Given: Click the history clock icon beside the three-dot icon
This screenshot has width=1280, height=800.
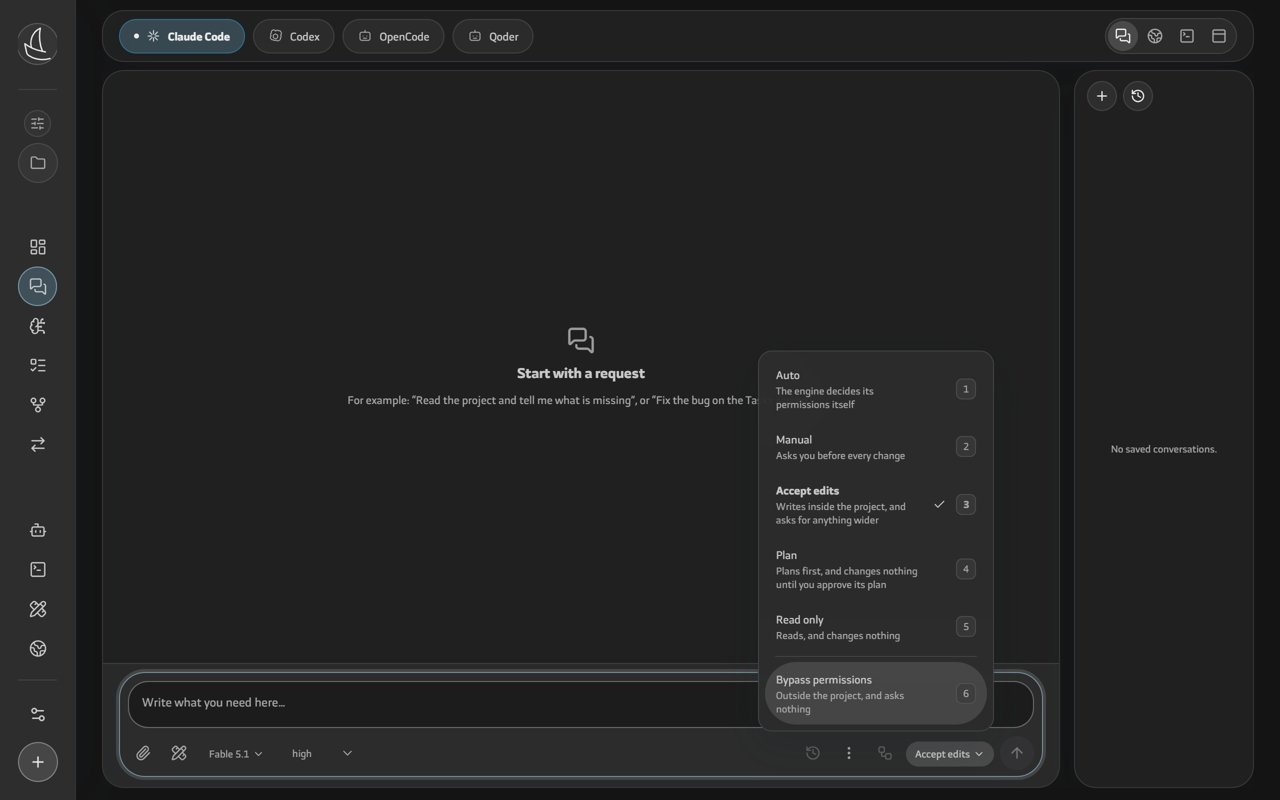Looking at the screenshot, I should [813, 753].
